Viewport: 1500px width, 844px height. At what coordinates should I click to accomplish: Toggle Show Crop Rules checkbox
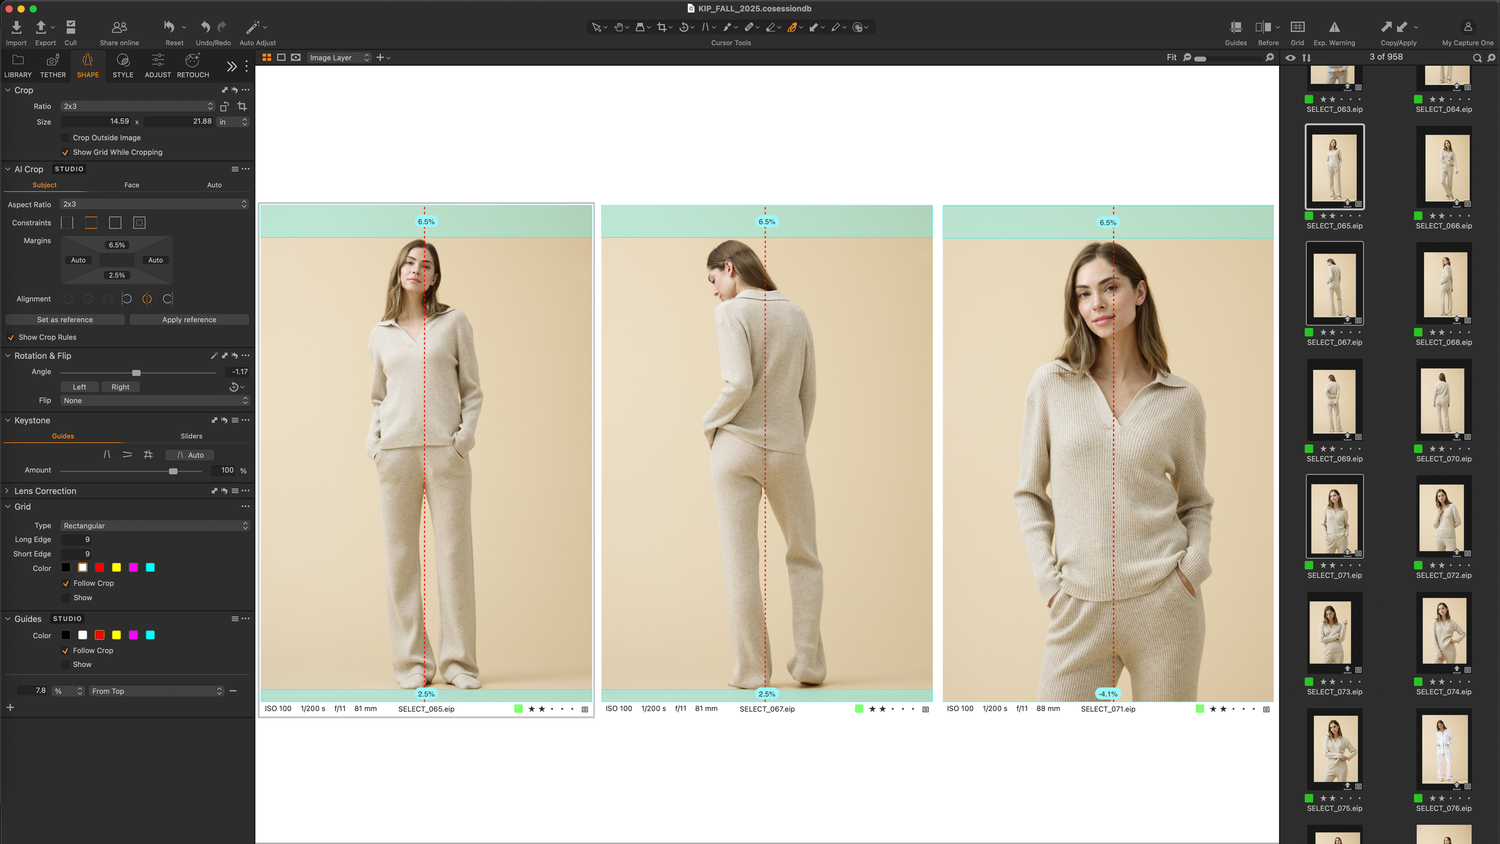pyautogui.click(x=11, y=337)
